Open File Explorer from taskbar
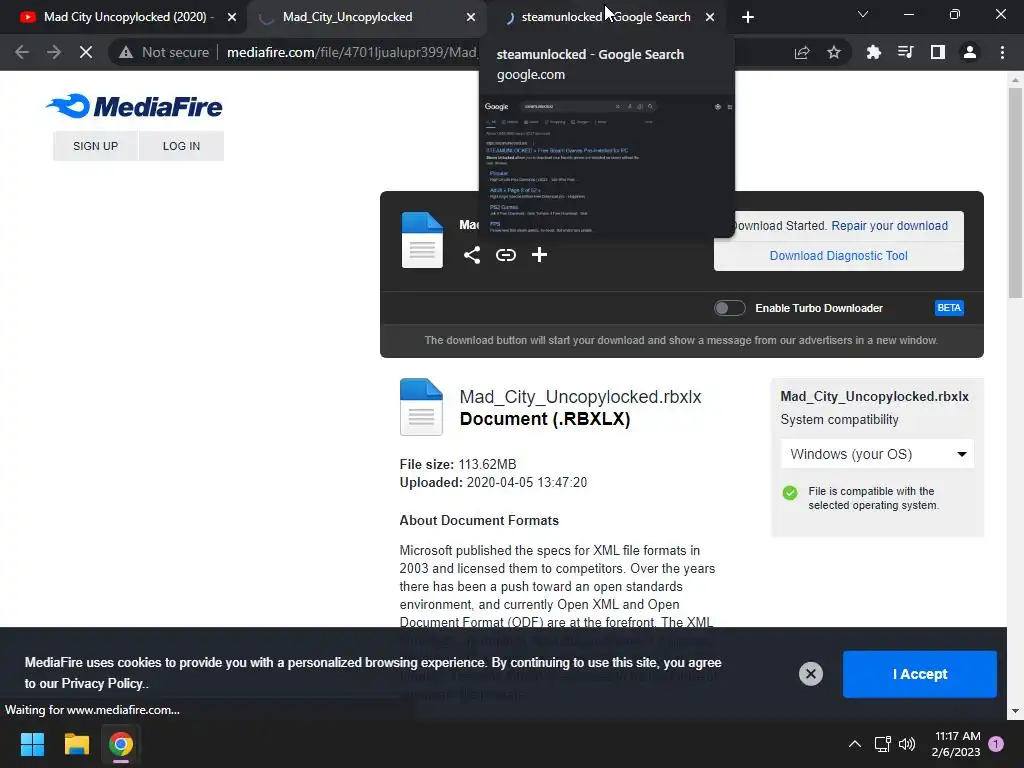Screen dimensions: 1024x768 pos(76,744)
